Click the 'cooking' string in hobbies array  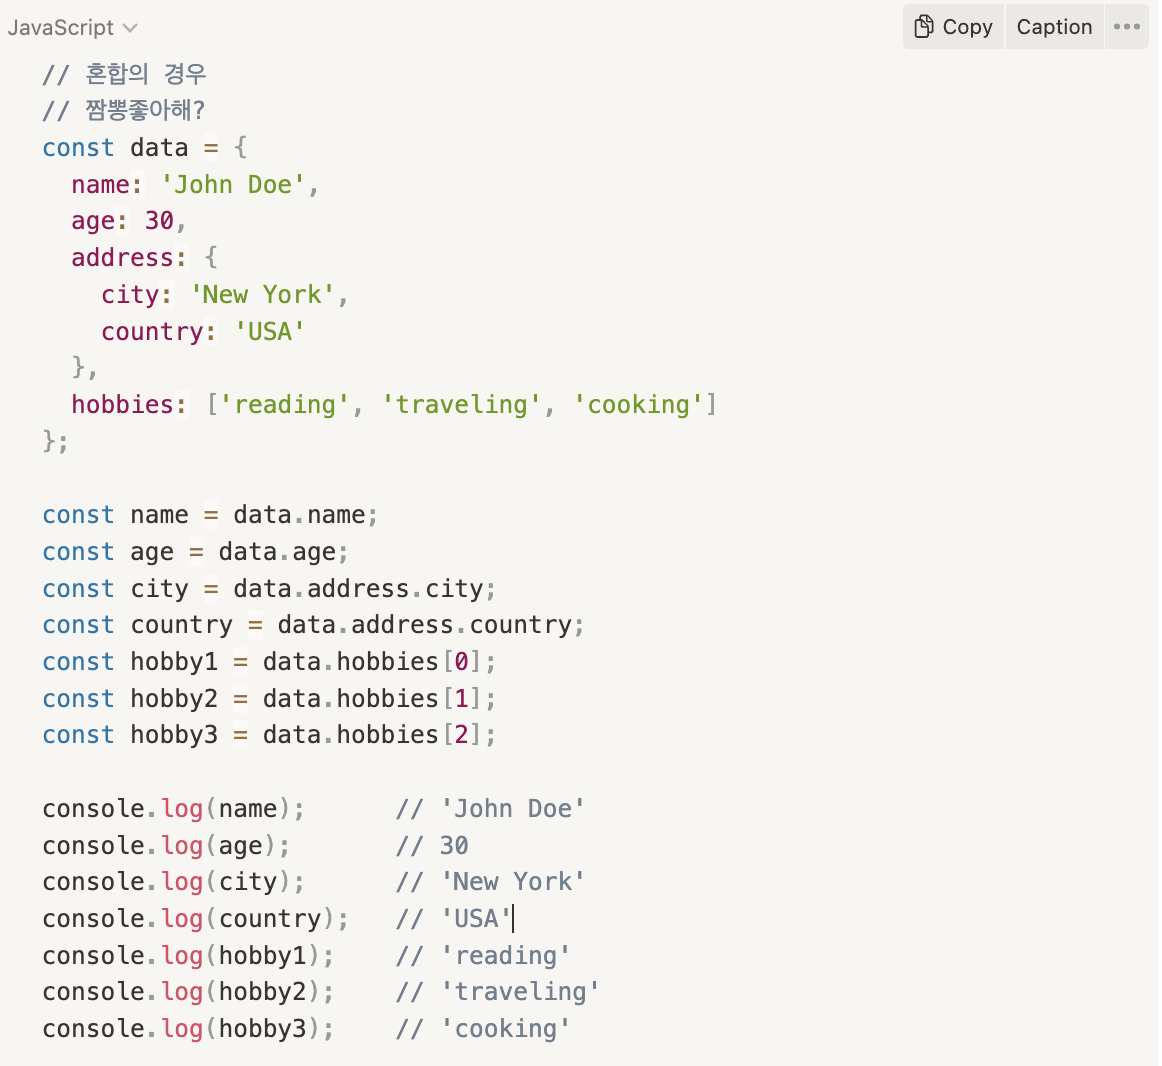638,405
